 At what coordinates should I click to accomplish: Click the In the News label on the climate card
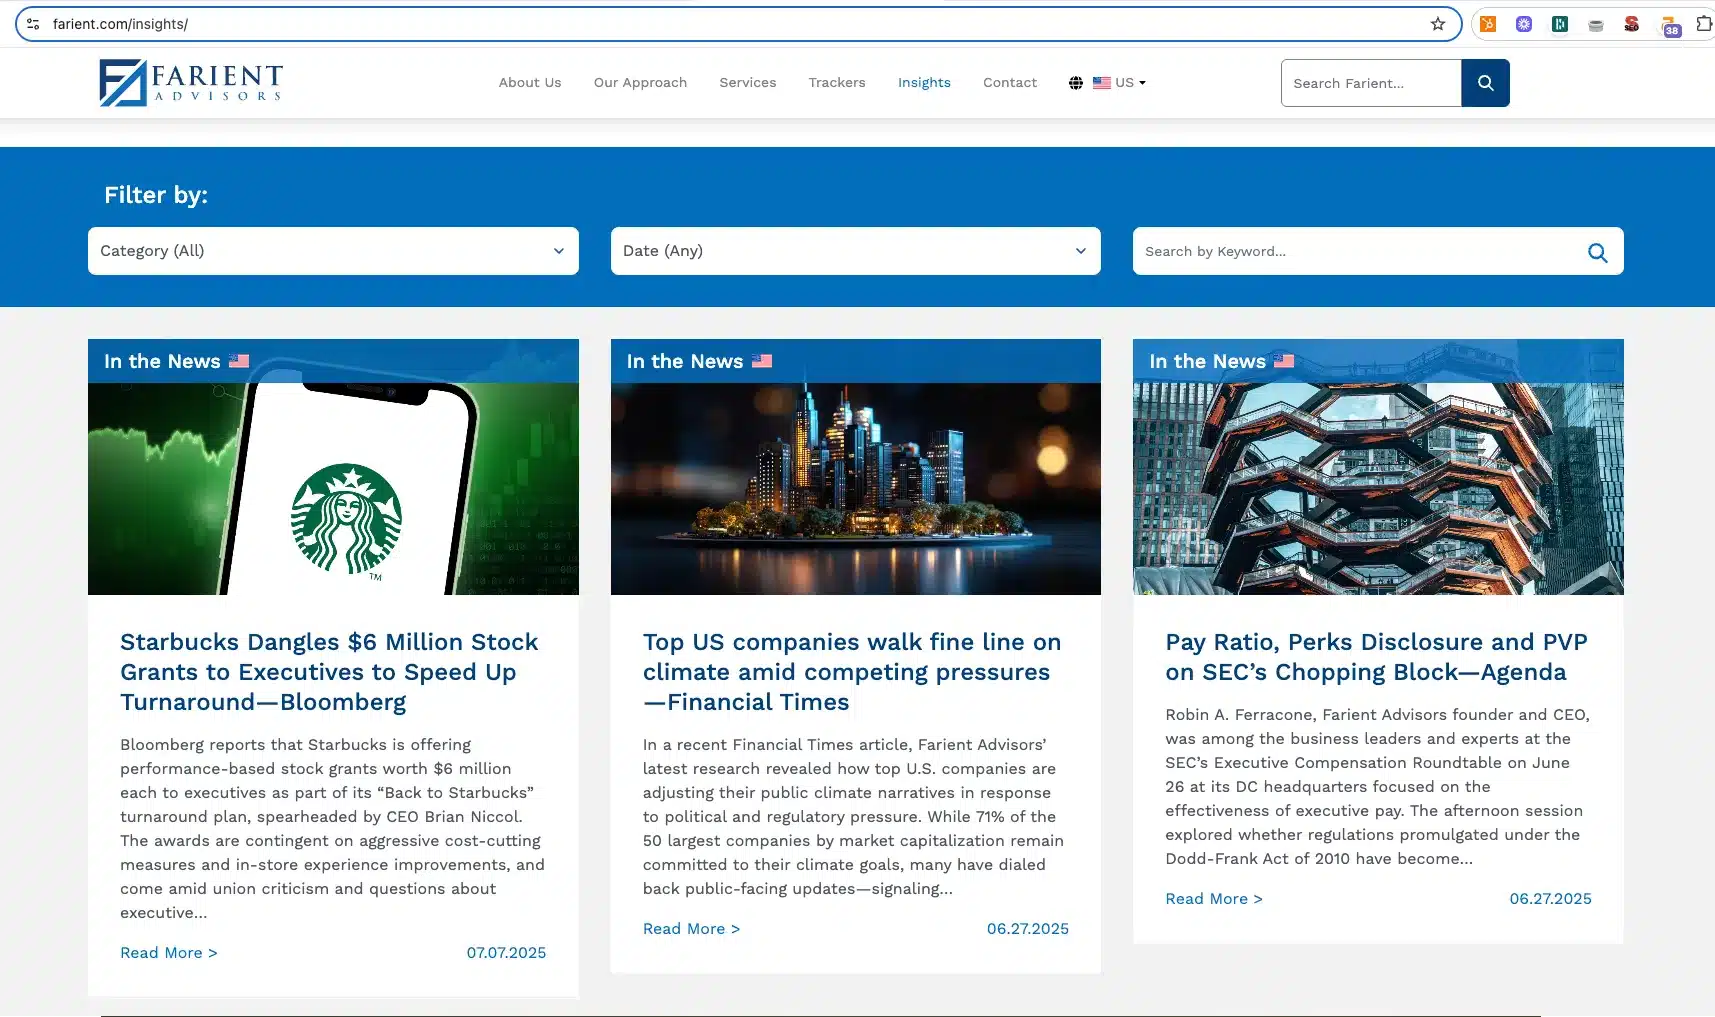point(685,361)
